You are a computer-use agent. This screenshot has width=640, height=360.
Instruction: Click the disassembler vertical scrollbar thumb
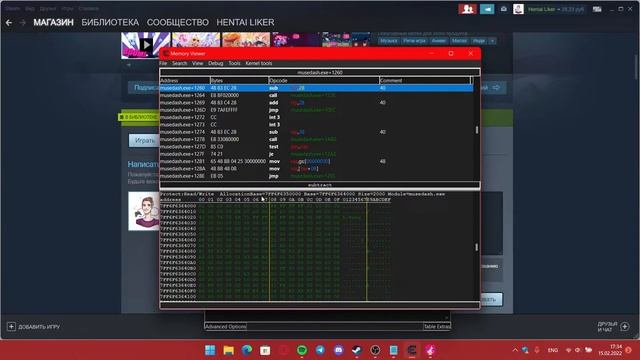(x=476, y=130)
